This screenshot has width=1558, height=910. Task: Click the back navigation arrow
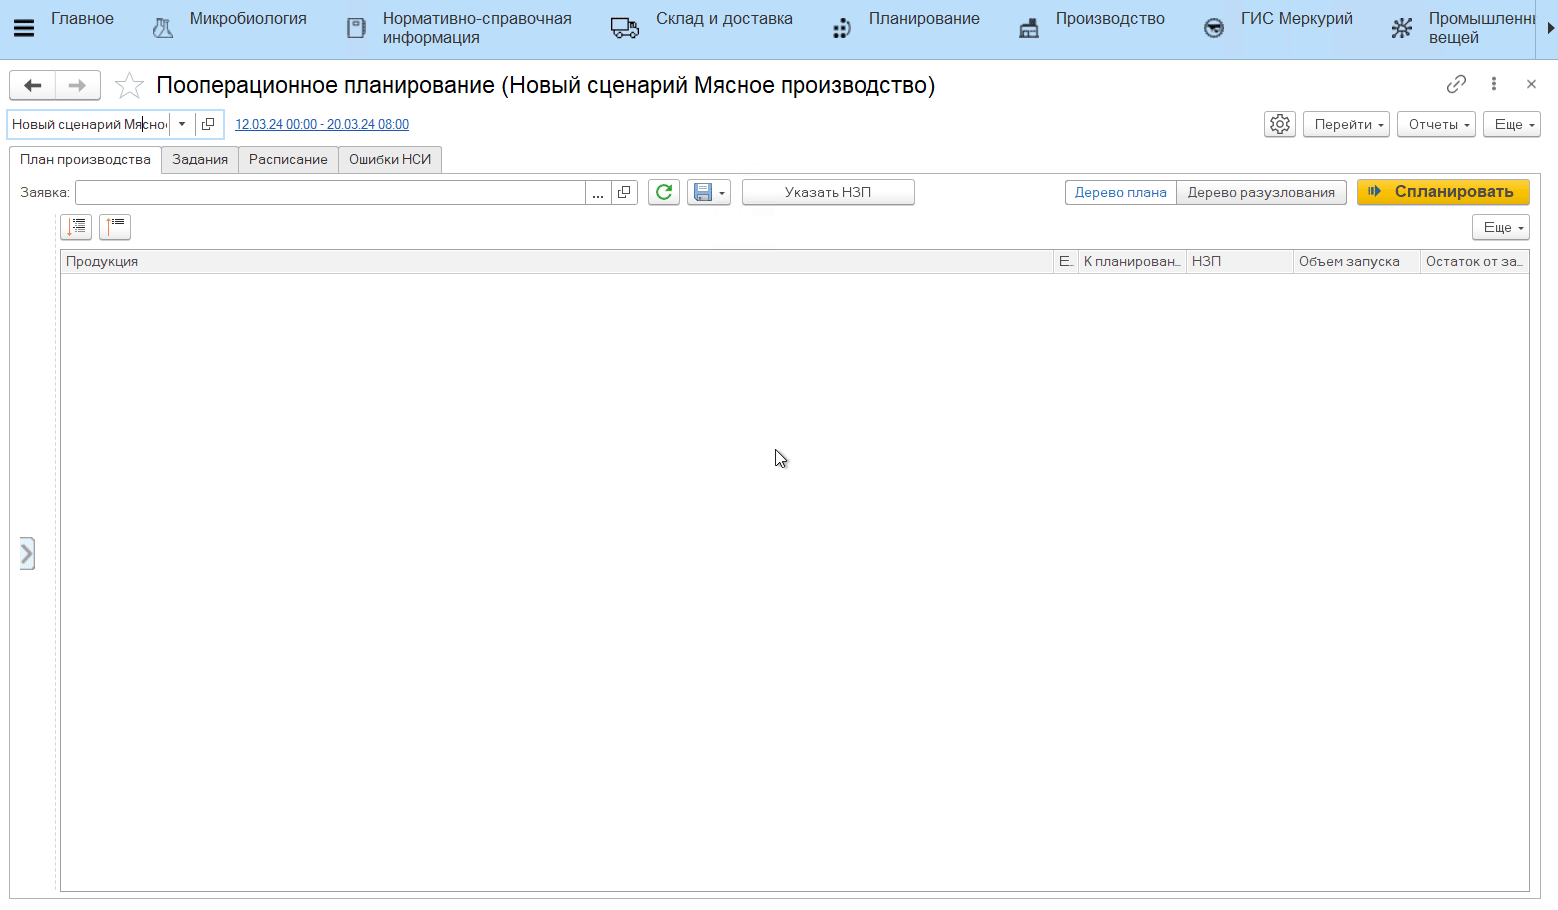33,85
